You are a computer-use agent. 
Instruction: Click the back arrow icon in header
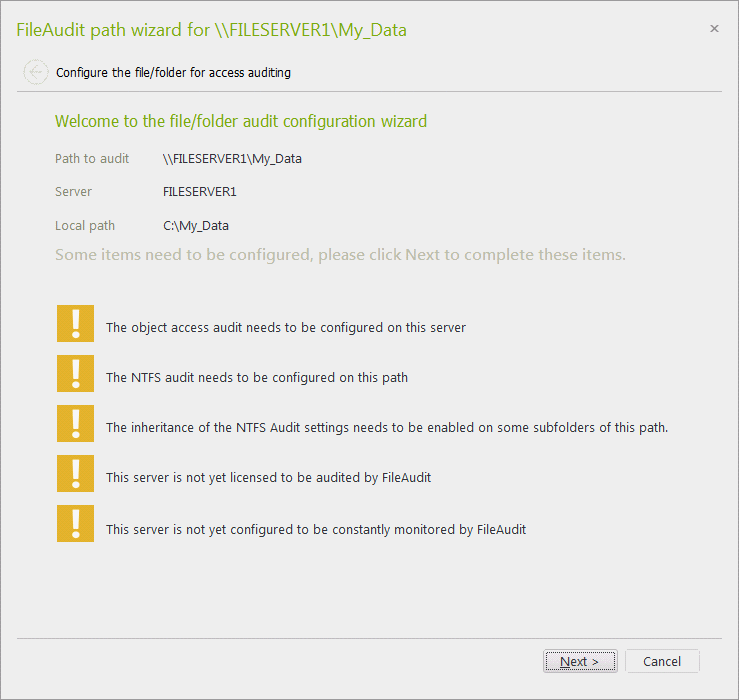point(36,72)
